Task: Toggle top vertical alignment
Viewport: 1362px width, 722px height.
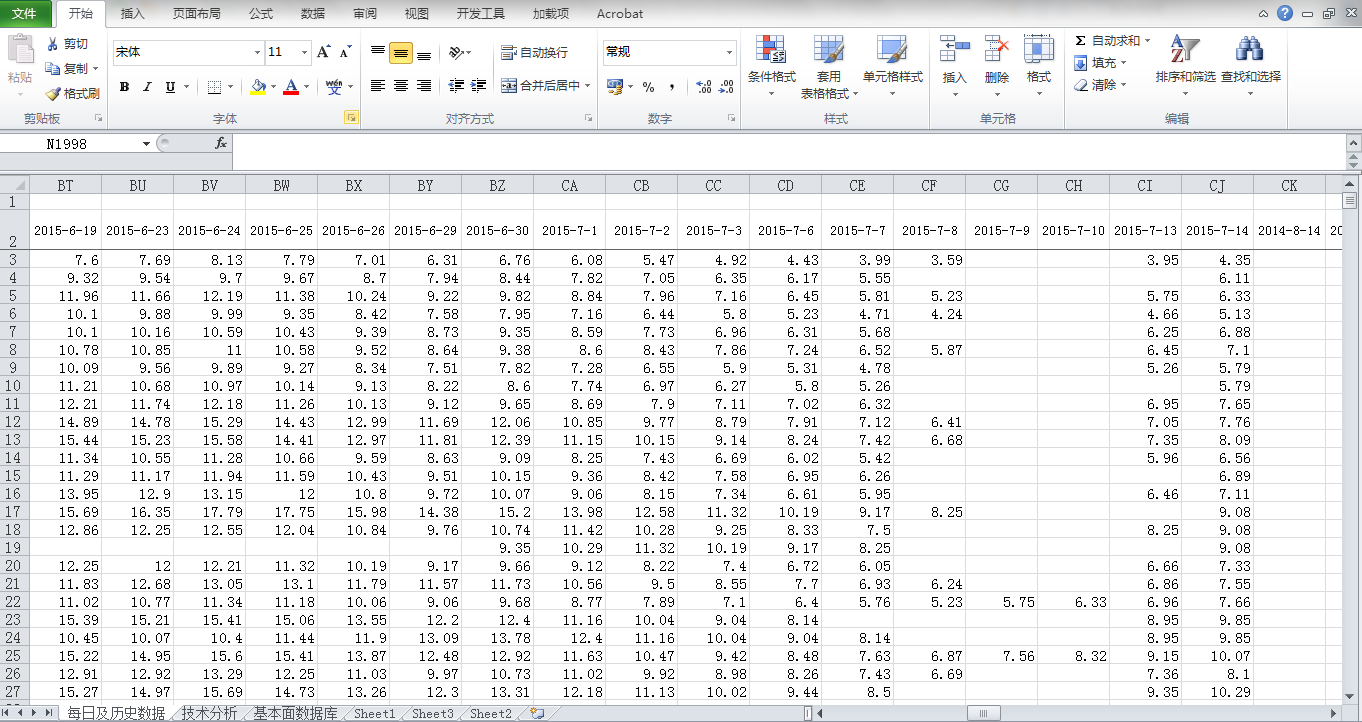Action: click(378, 52)
